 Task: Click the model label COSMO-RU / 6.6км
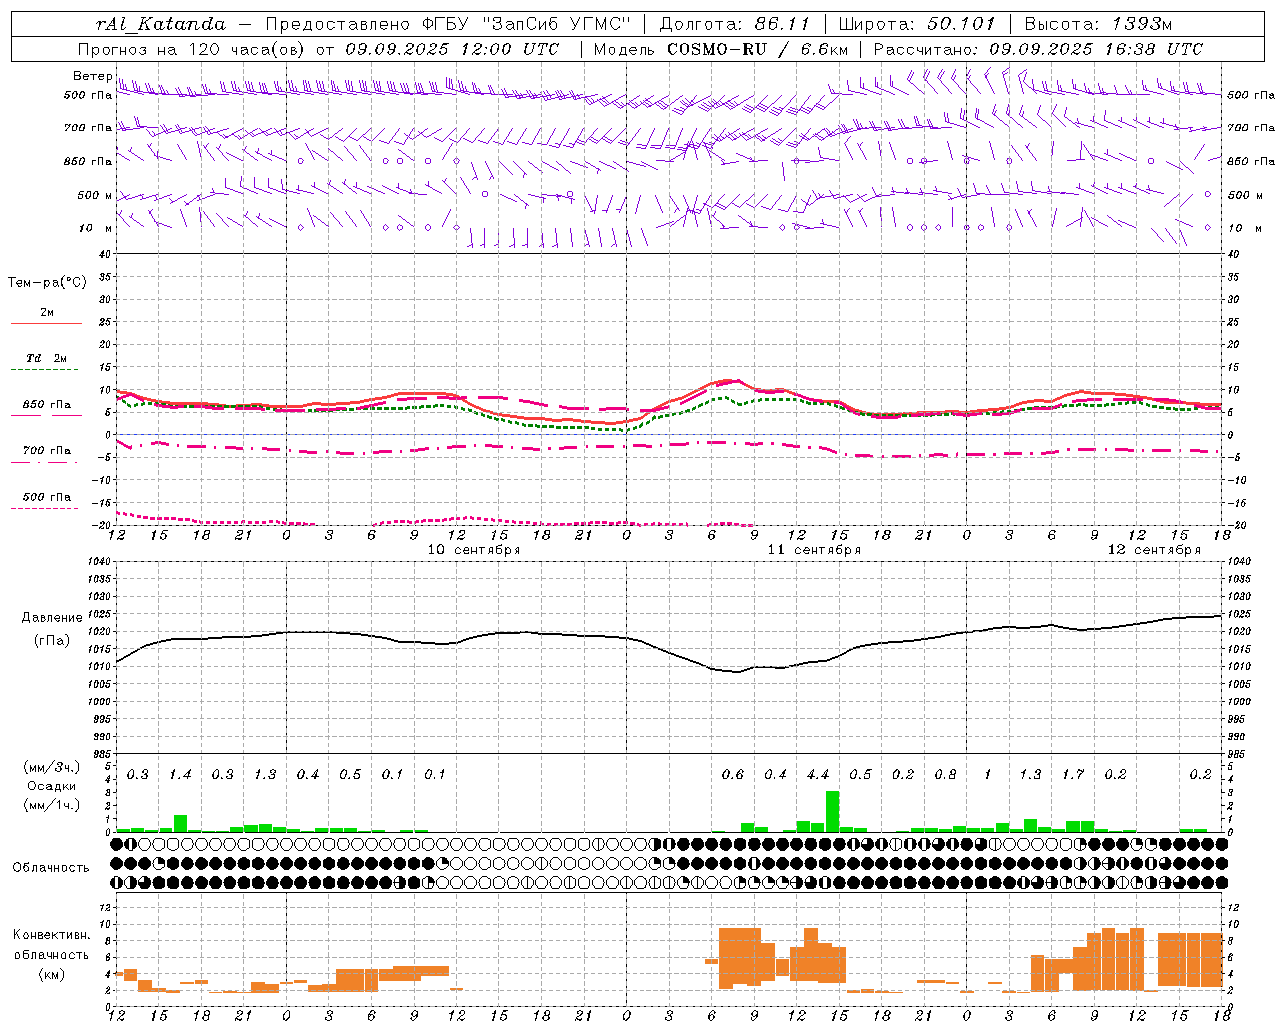coord(758,49)
